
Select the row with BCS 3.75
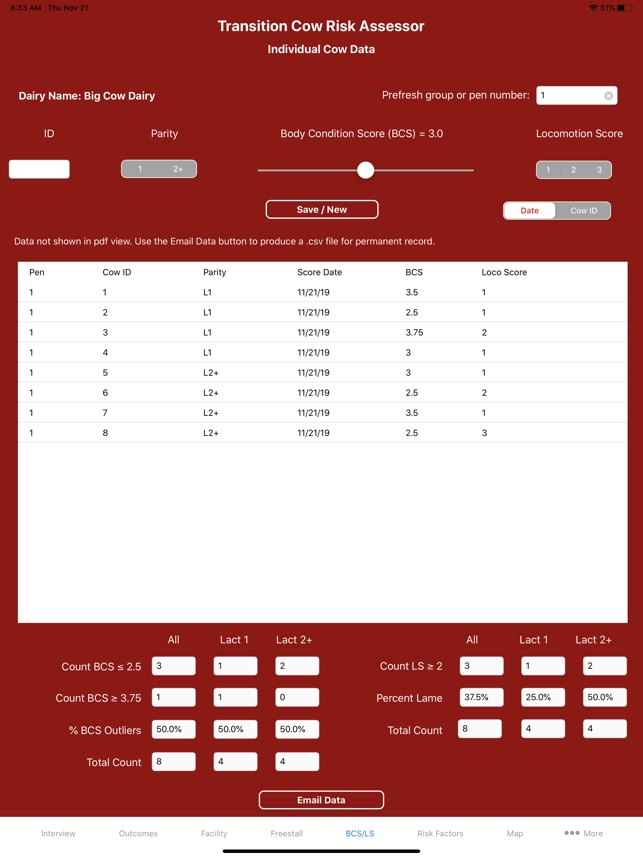pos(323,332)
